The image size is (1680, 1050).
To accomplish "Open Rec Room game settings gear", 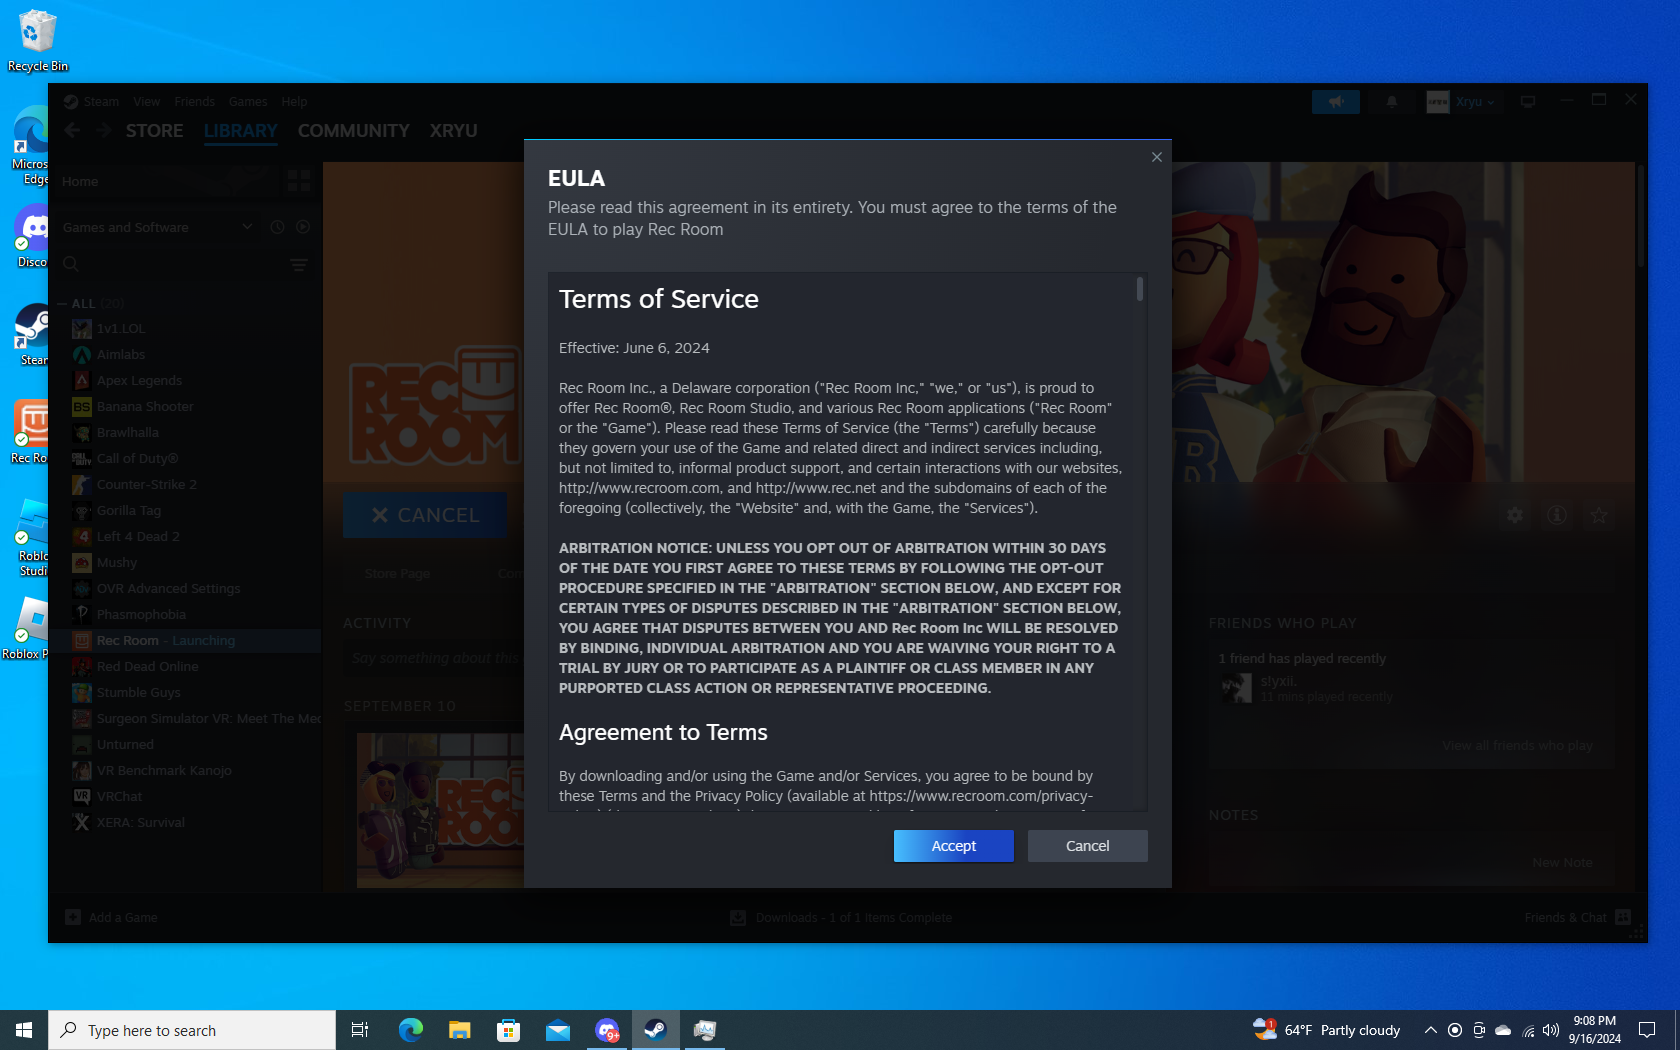I will pos(1515,515).
